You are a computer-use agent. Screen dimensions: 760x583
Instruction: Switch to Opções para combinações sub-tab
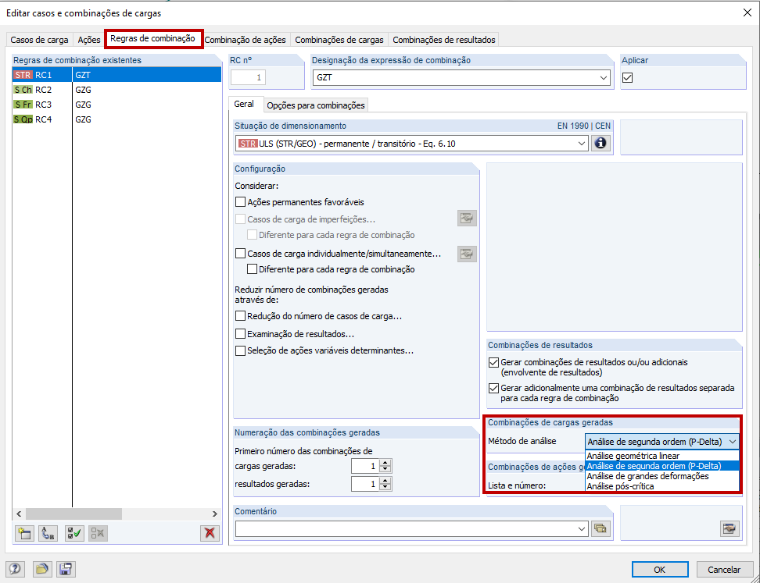316,105
